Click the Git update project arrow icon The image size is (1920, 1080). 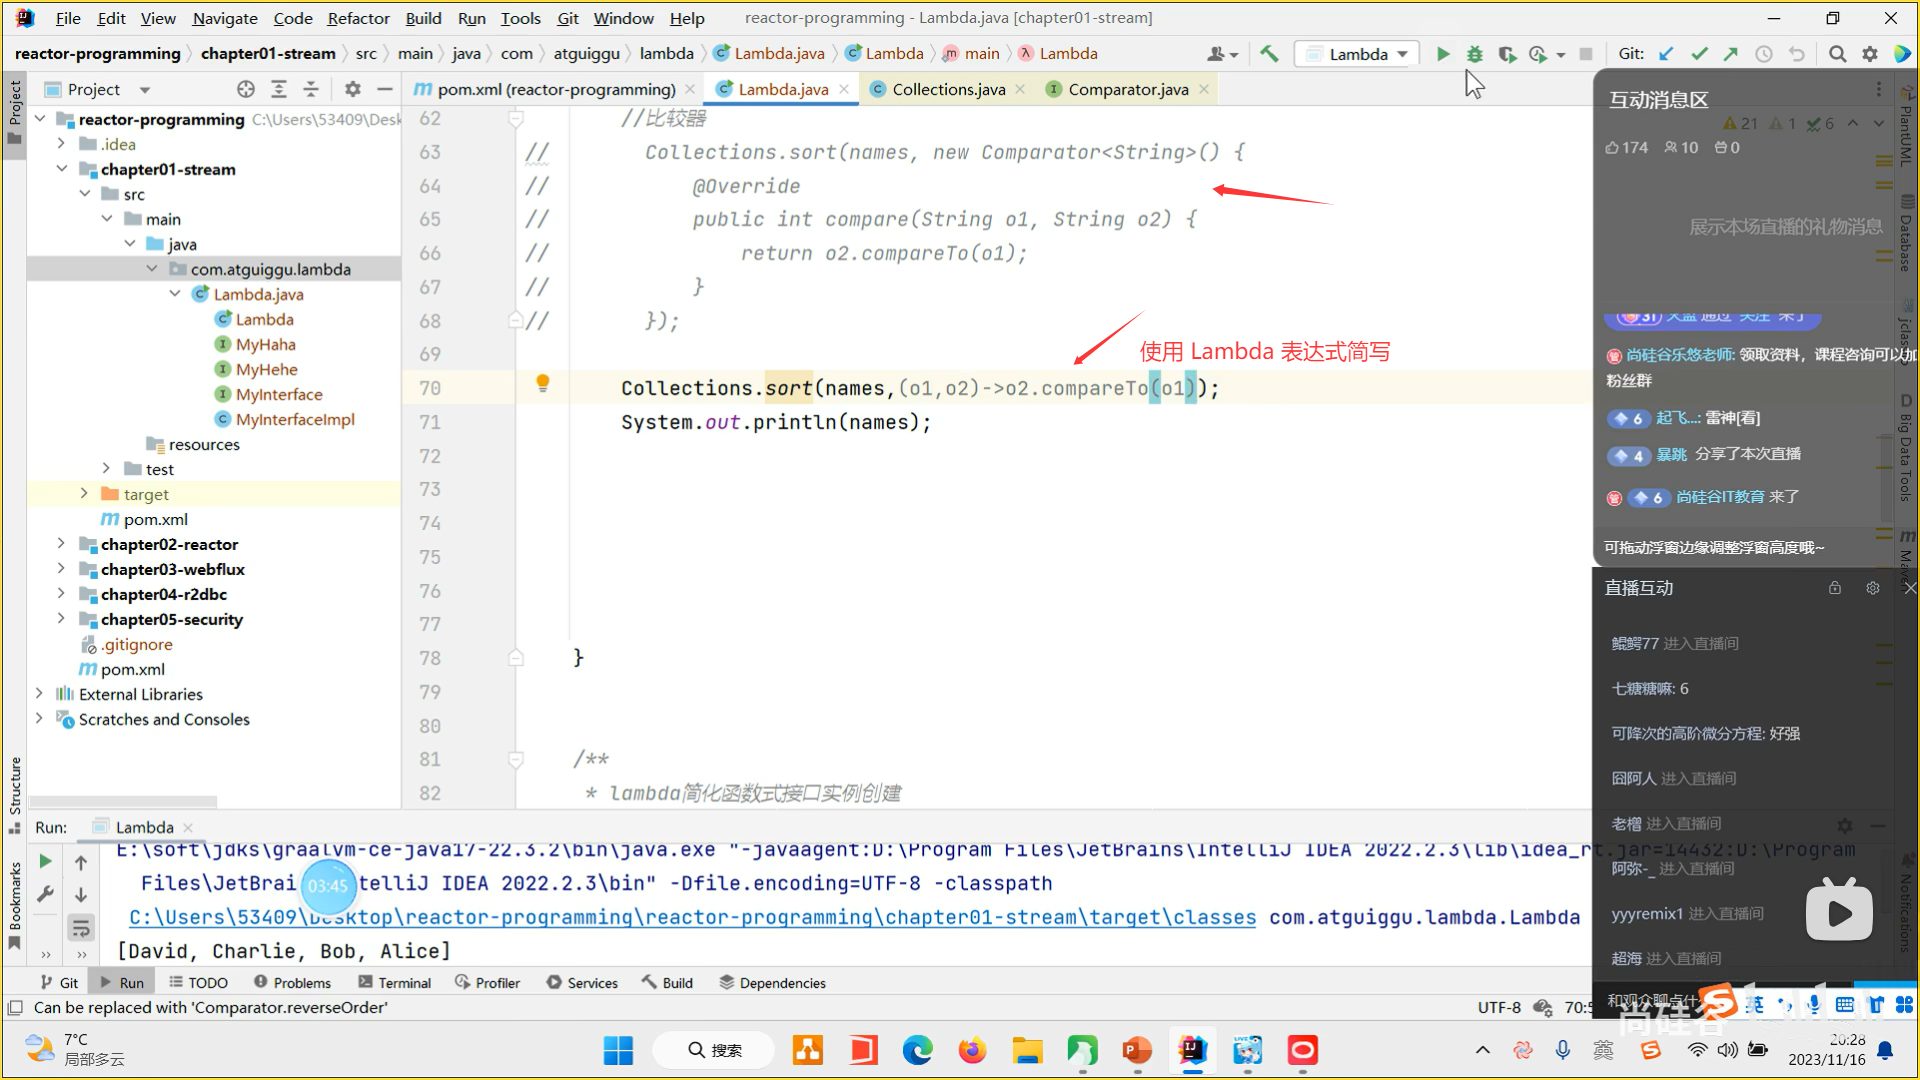pos(1666,54)
